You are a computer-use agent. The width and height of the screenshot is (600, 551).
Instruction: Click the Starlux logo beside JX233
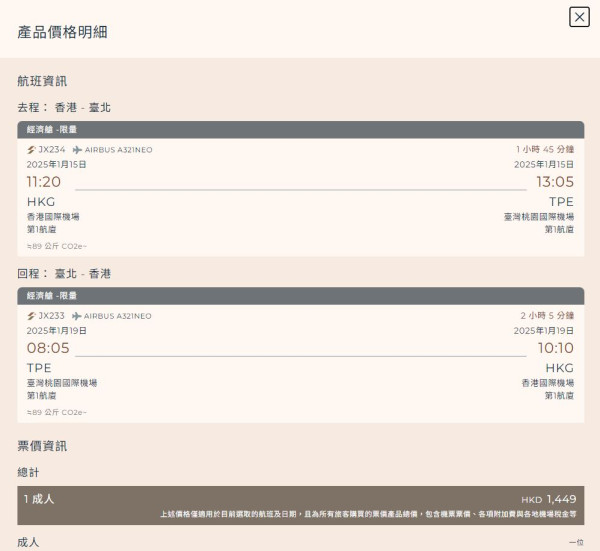point(31,316)
